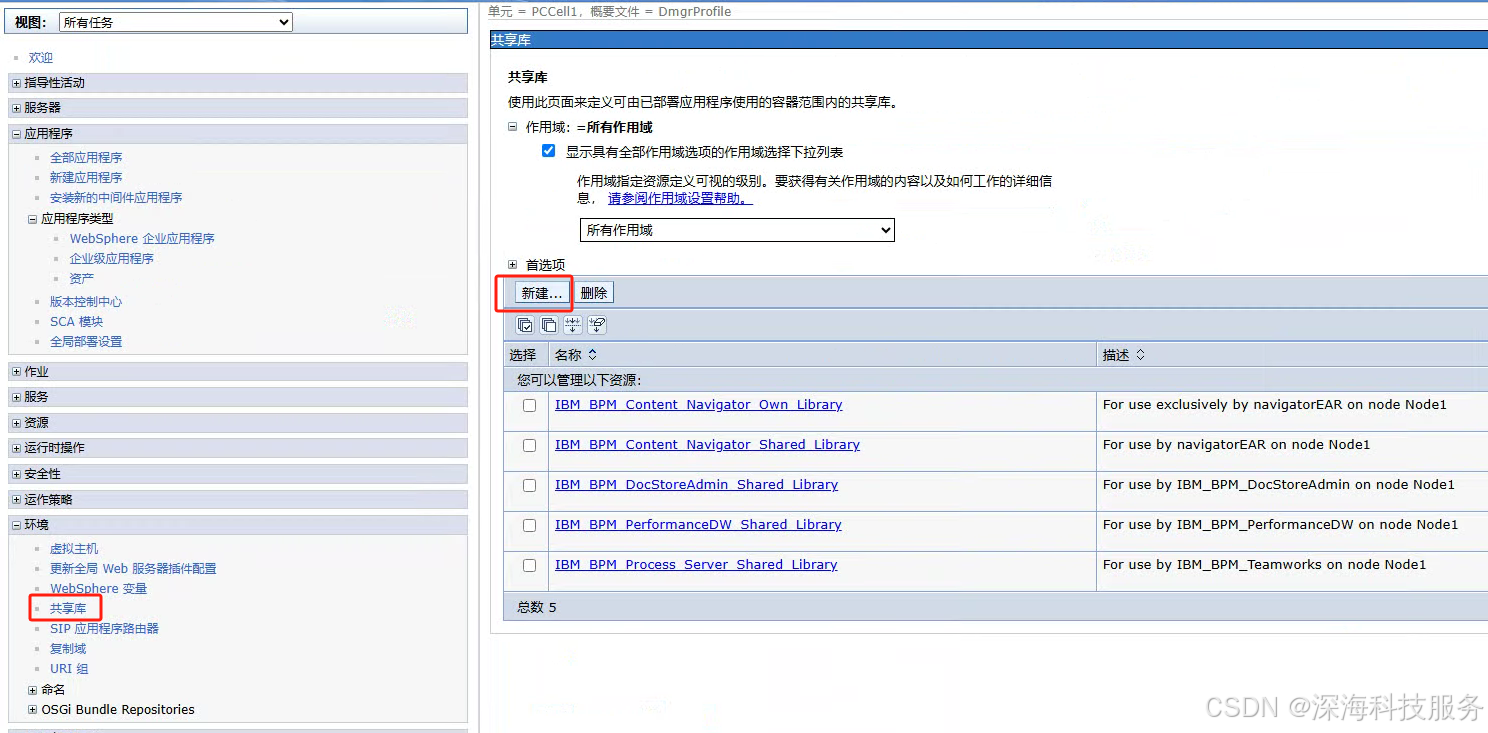Viewport: 1488px width, 733px height.
Task: Click description 'For use by IBM_BPM_Teamworks on node Node1'
Action: click(x=1264, y=565)
